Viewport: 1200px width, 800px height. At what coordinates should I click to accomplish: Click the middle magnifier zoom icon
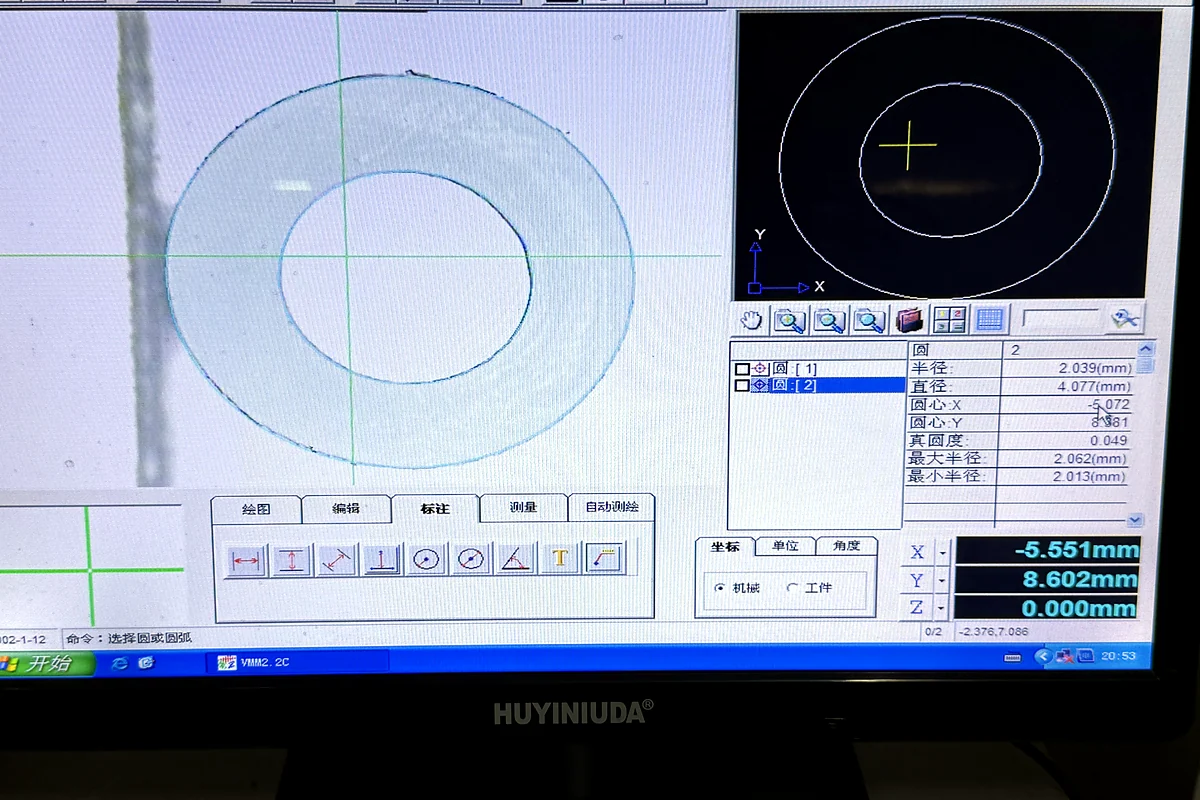tap(829, 321)
